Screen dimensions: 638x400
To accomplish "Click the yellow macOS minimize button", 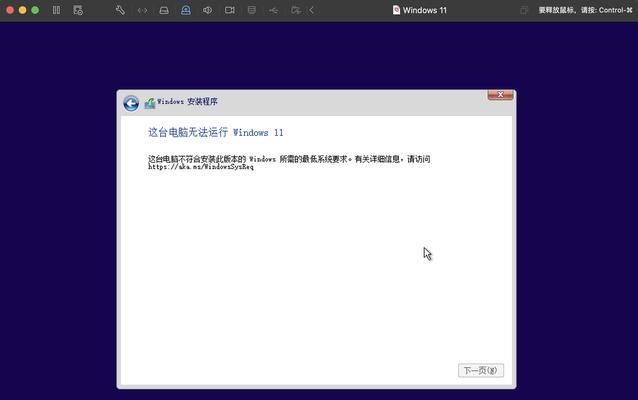I will click(x=23, y=10).
